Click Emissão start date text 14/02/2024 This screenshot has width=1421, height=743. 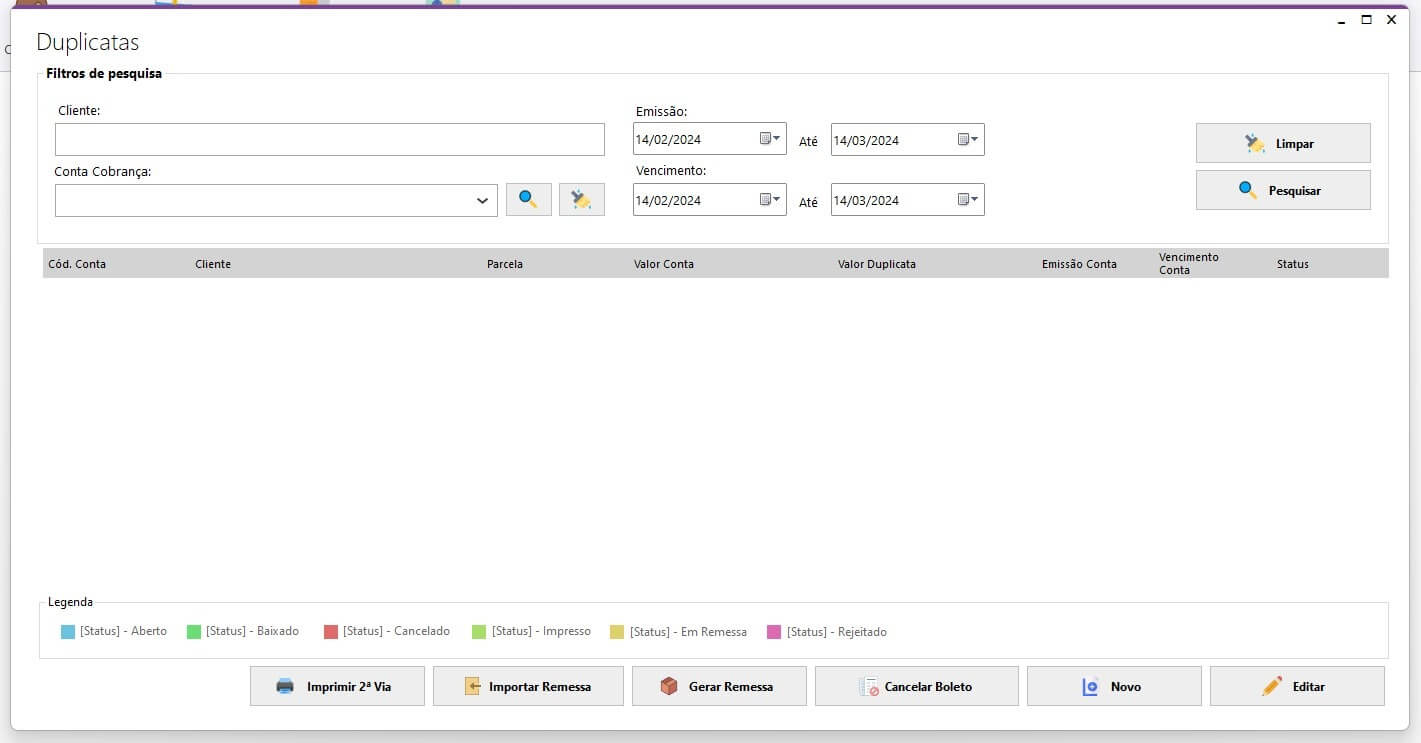click(x=668, y=140)
